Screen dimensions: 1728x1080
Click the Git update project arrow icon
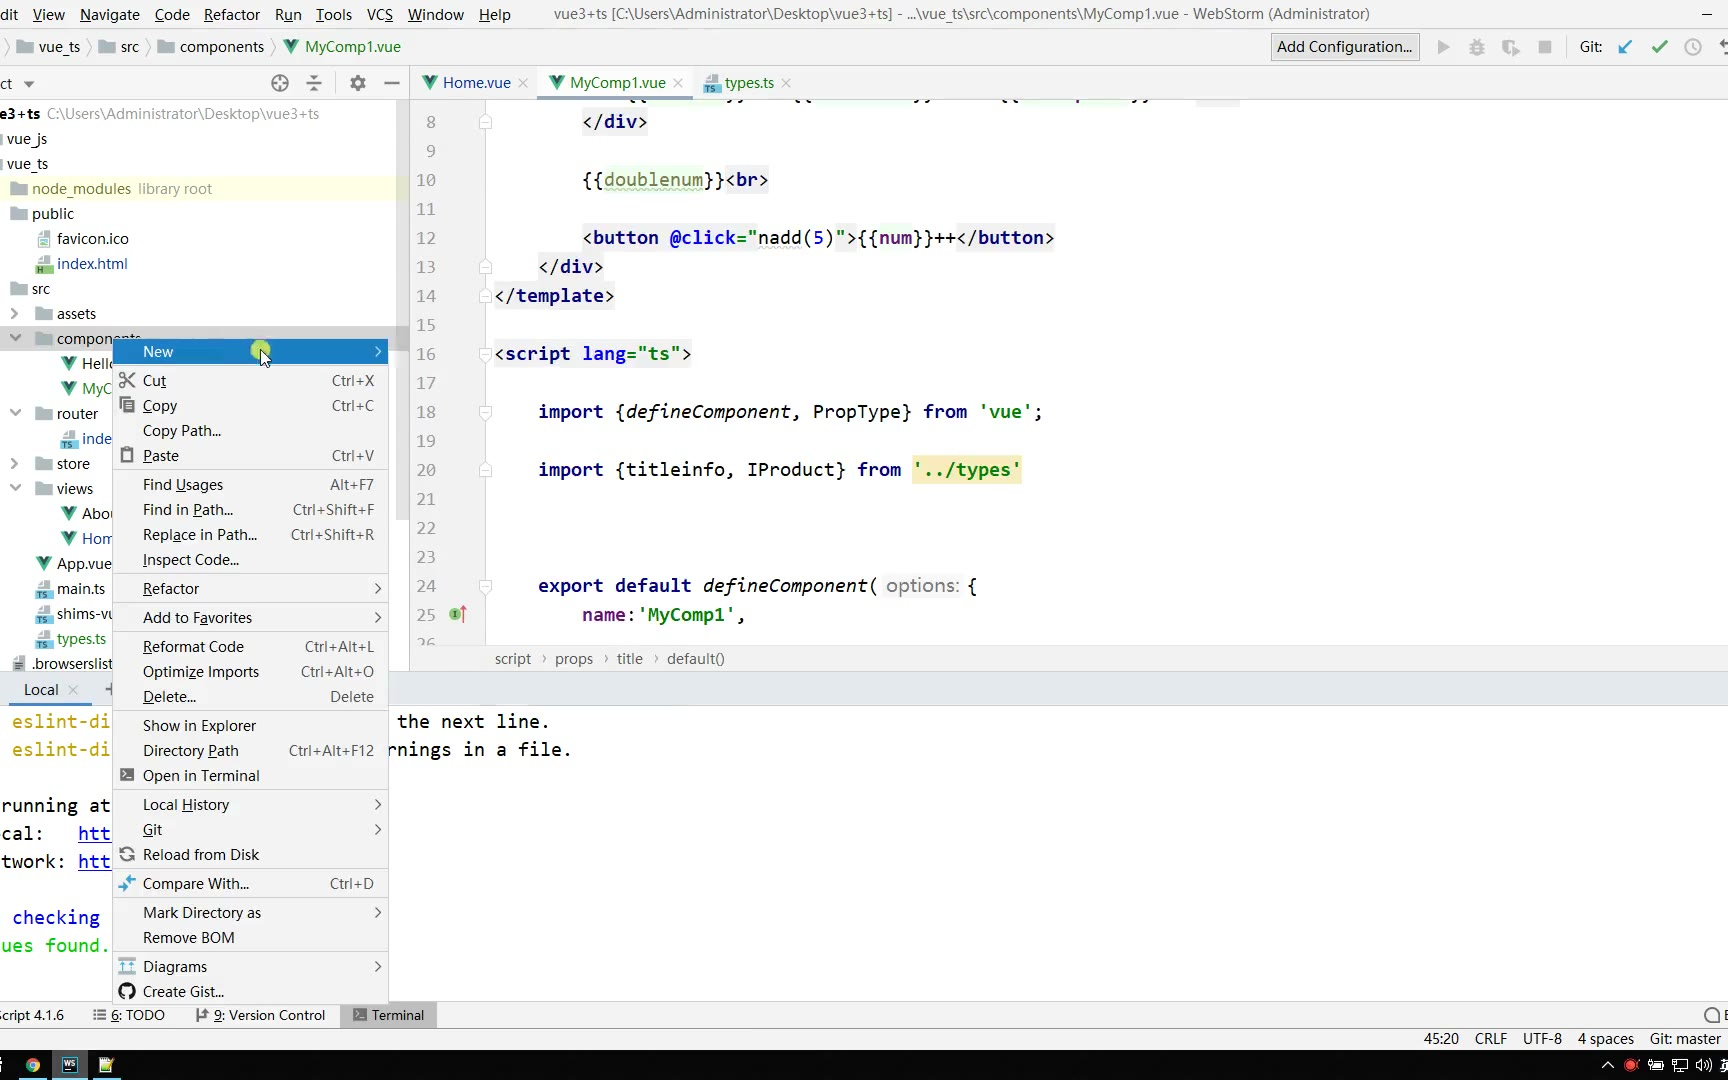click(x=1625, y=47)
